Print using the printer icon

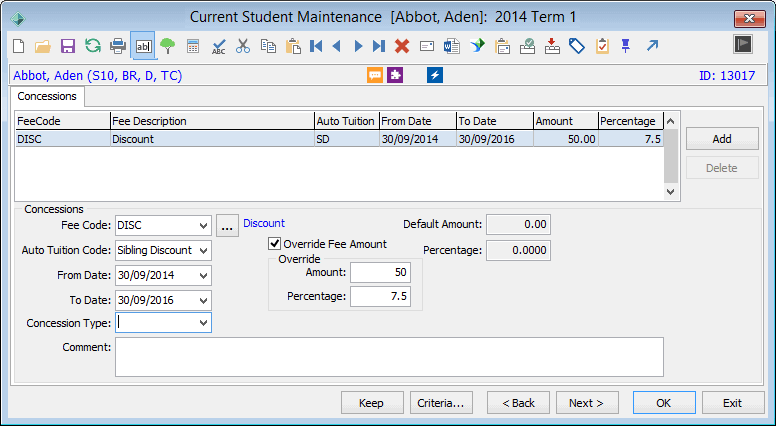[118, 47]
